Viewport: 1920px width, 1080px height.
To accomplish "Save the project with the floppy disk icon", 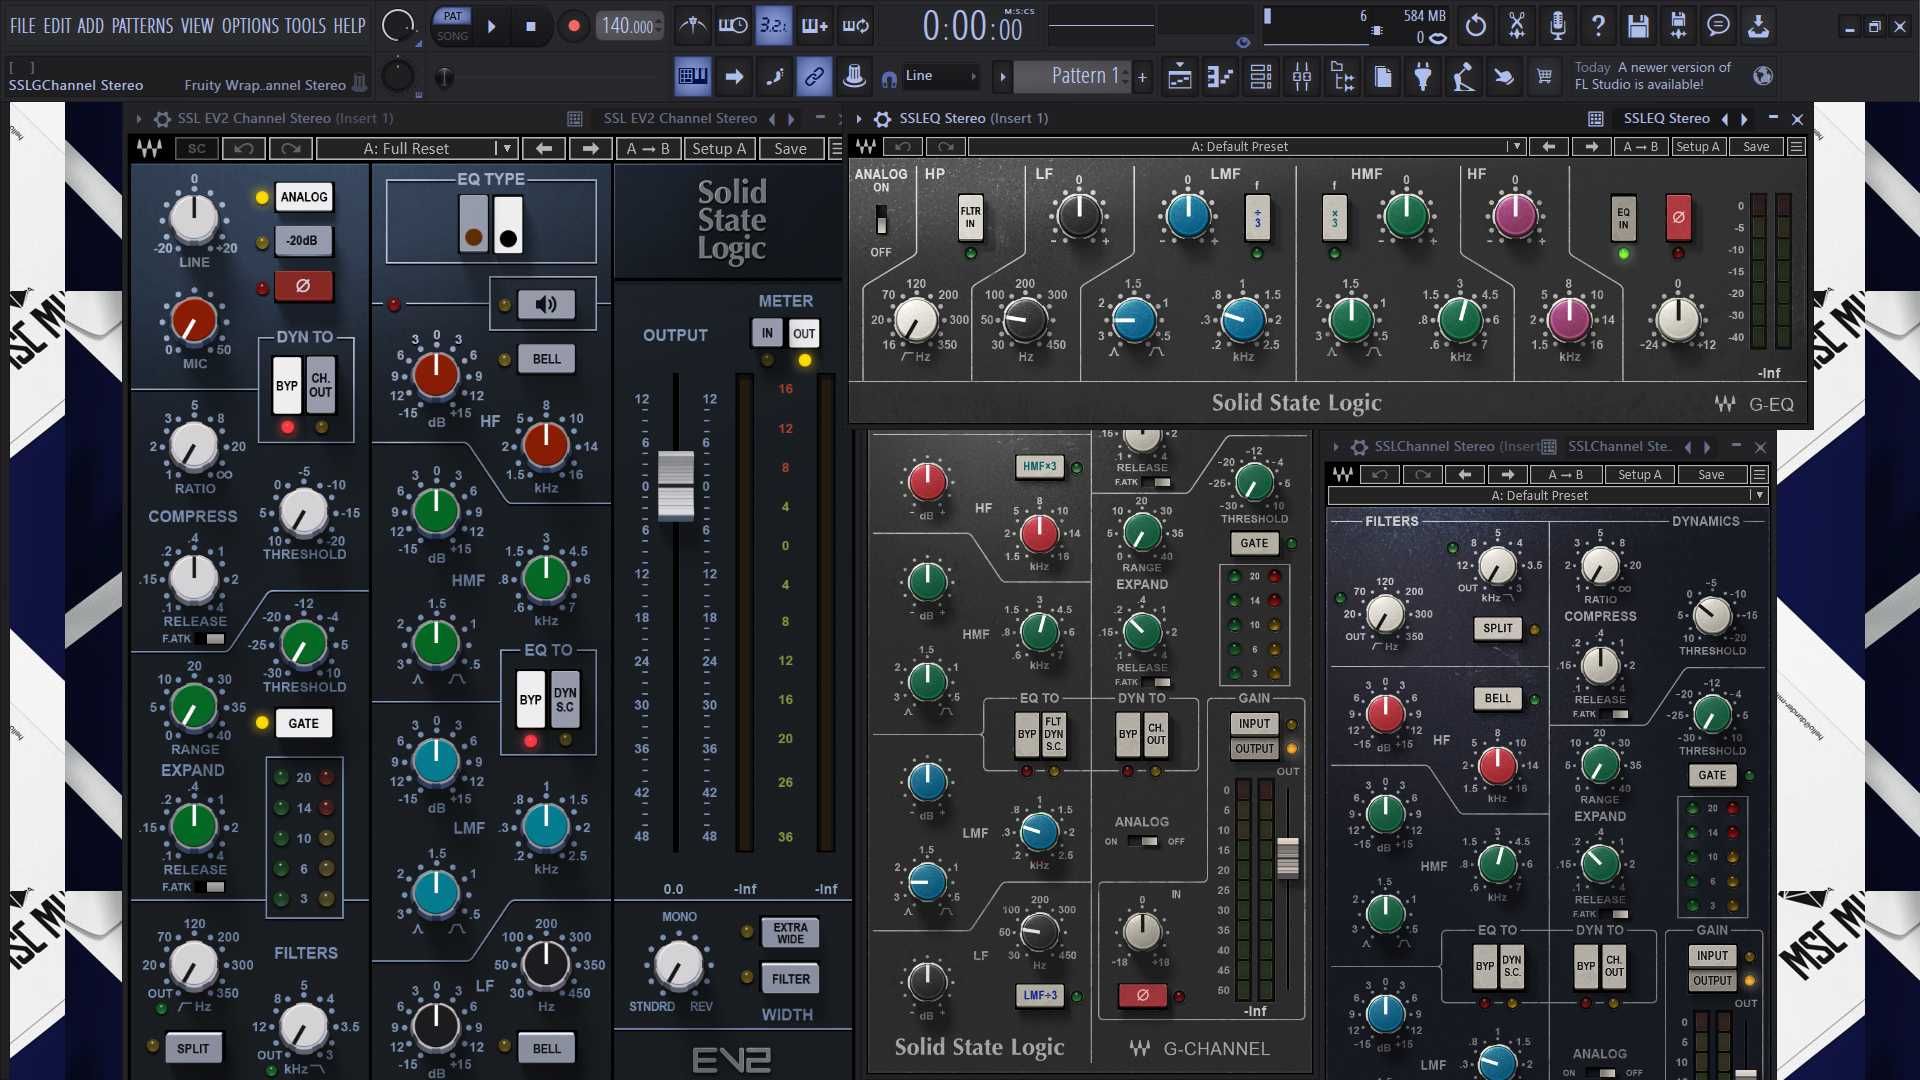I will pos(1638,26).
